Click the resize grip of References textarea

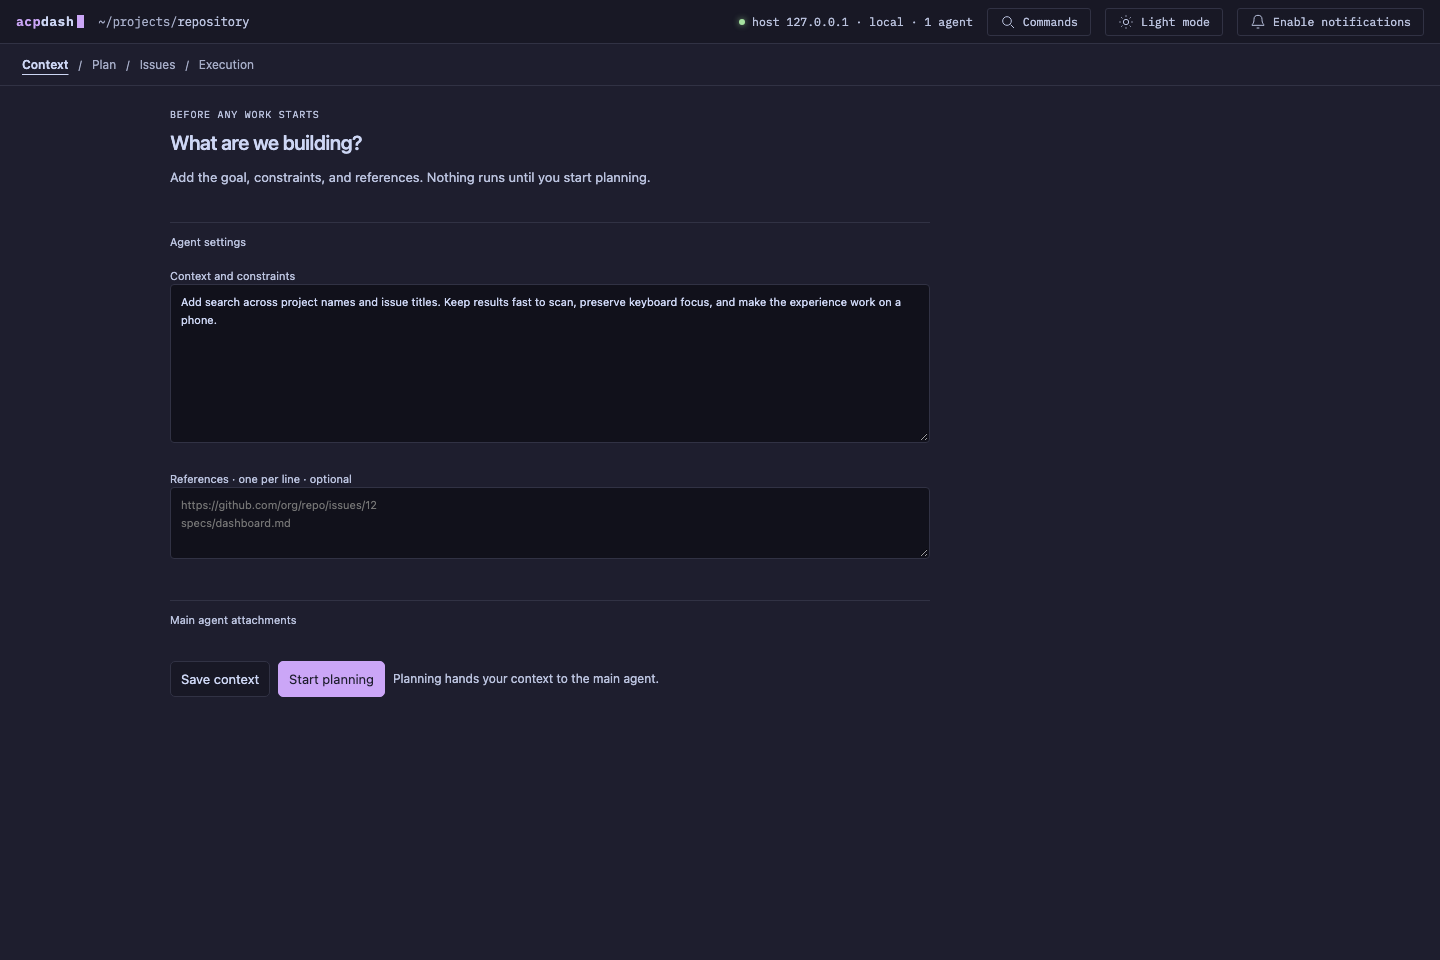(x=924, y=552)
